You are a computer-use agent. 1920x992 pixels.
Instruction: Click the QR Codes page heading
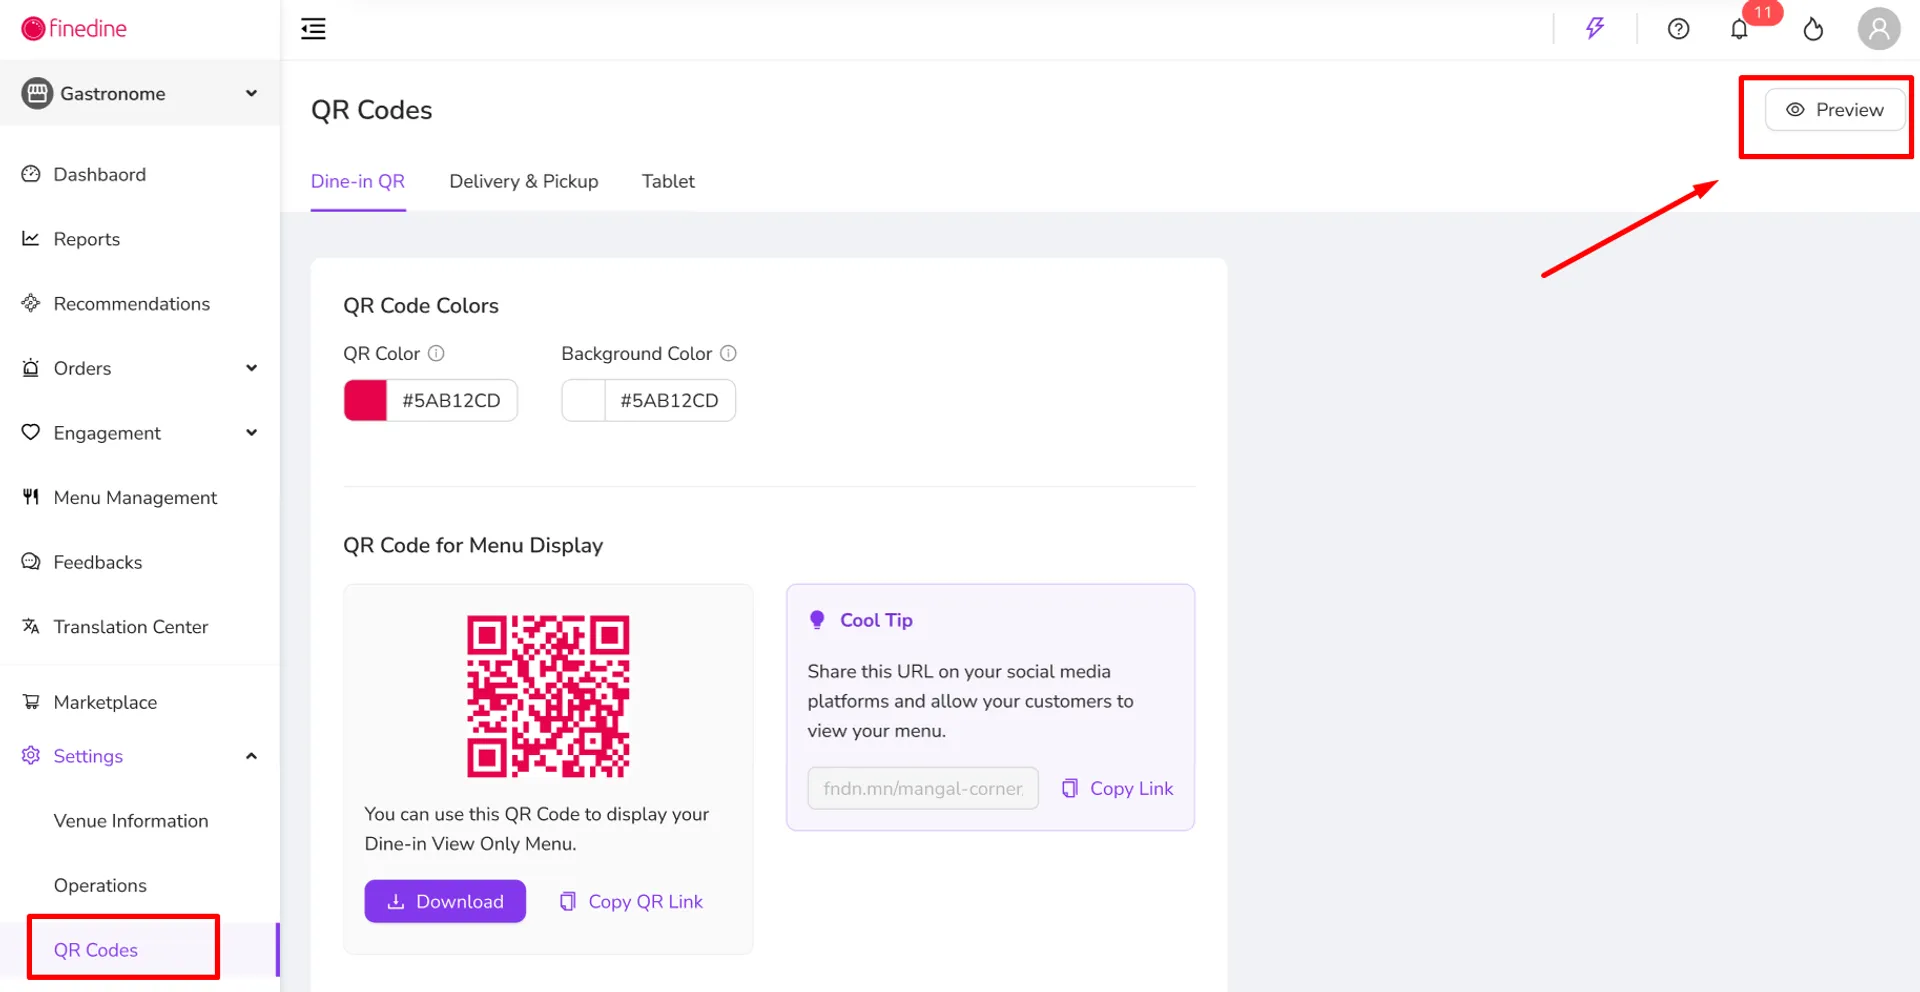[372, 110]
